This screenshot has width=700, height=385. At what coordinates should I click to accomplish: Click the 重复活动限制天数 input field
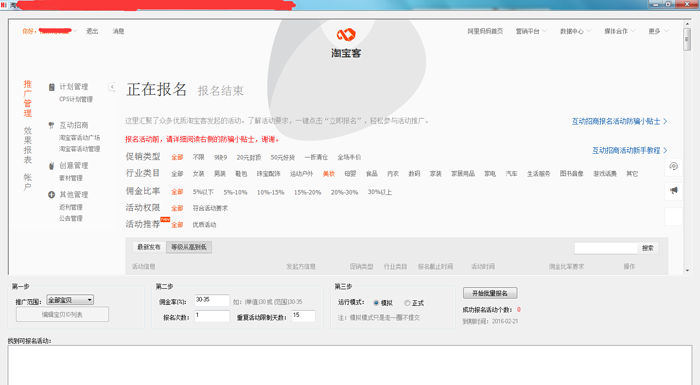pos(304,316)
